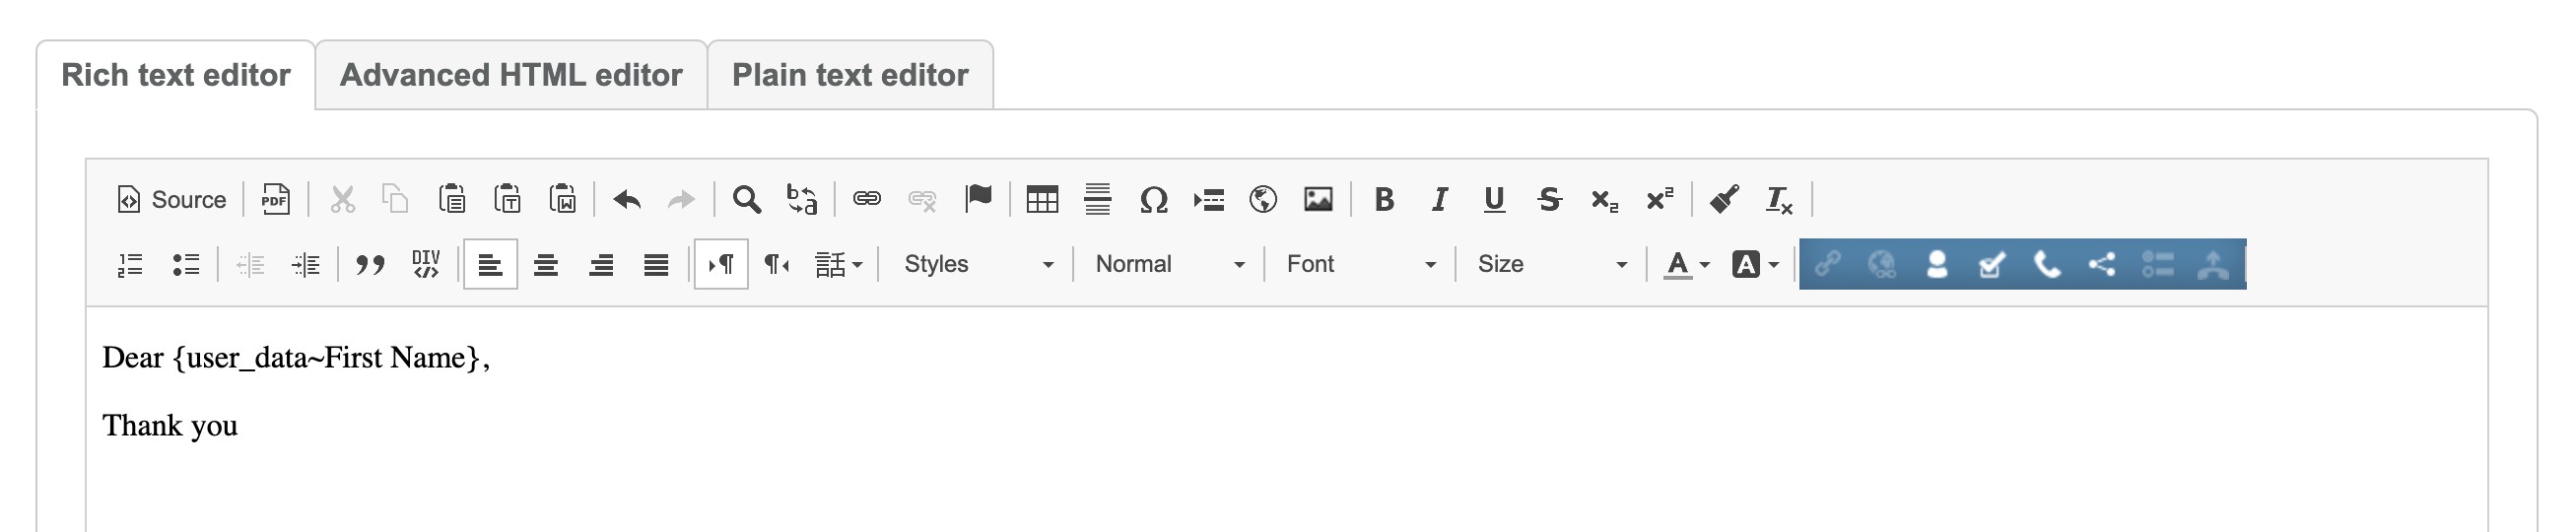
Task: Insert a link with the link icon
Action: click(x=866, y=199)
